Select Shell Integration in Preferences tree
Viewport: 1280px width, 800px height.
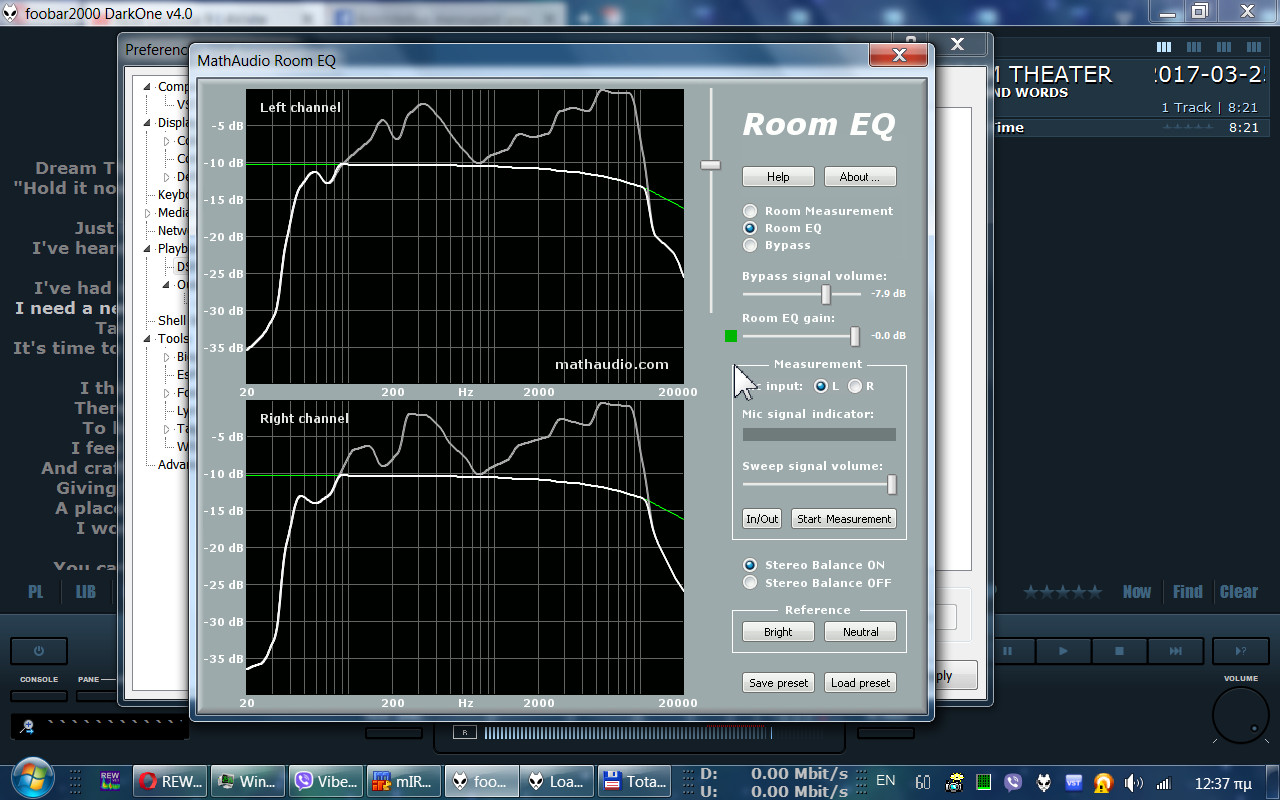[x=173, y=321]
